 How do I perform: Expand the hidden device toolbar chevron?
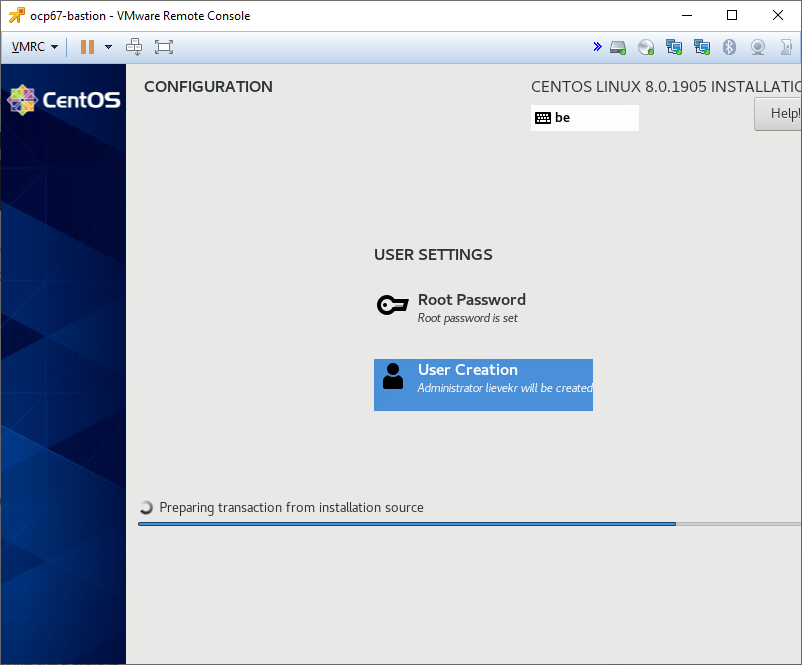(x=597, y=47)
